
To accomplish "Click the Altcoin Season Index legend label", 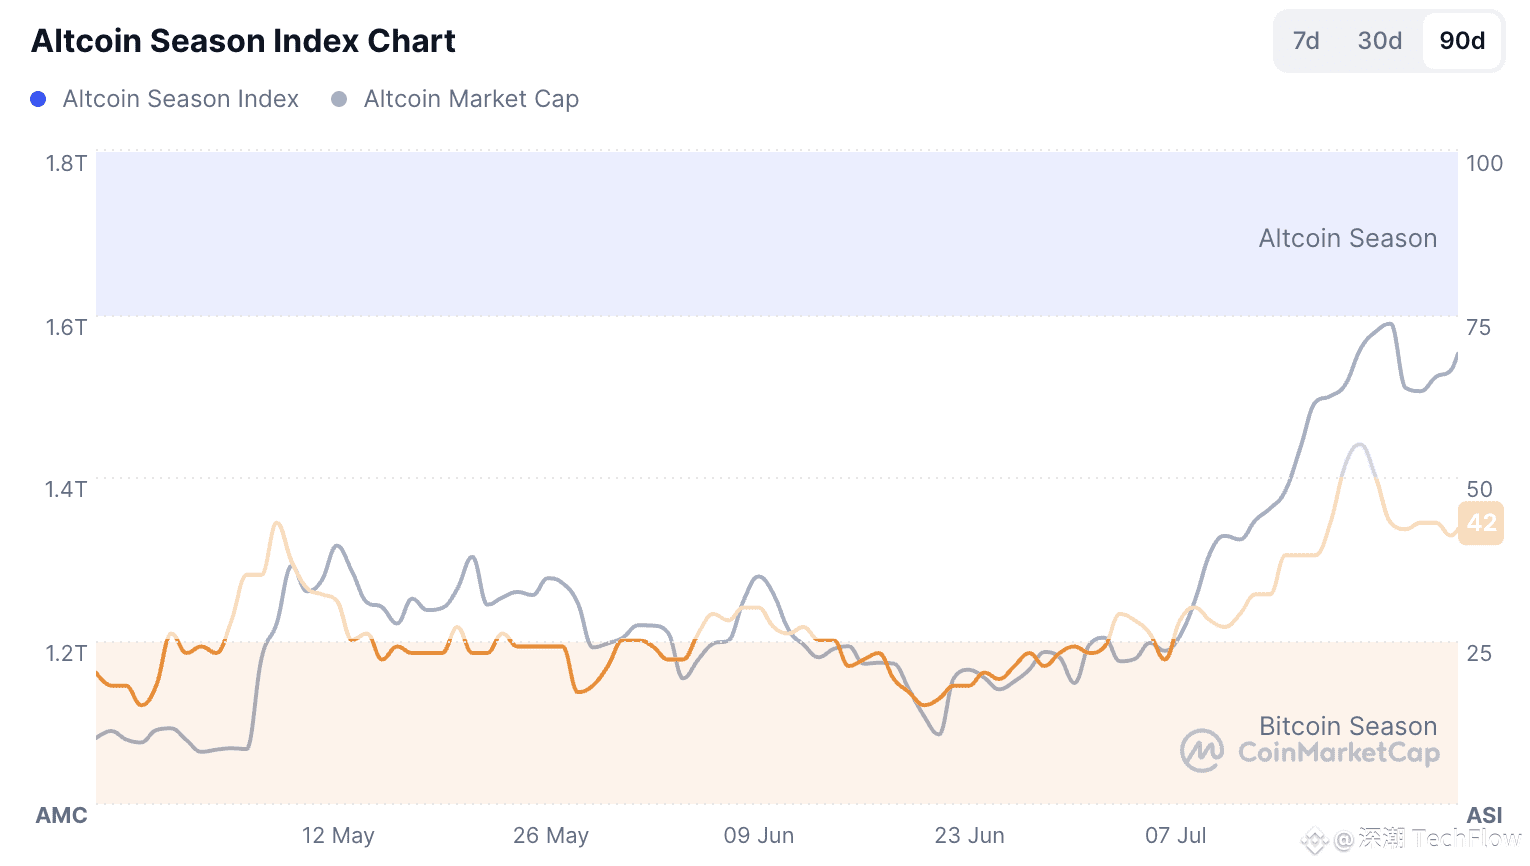I will tap(181, 99).
